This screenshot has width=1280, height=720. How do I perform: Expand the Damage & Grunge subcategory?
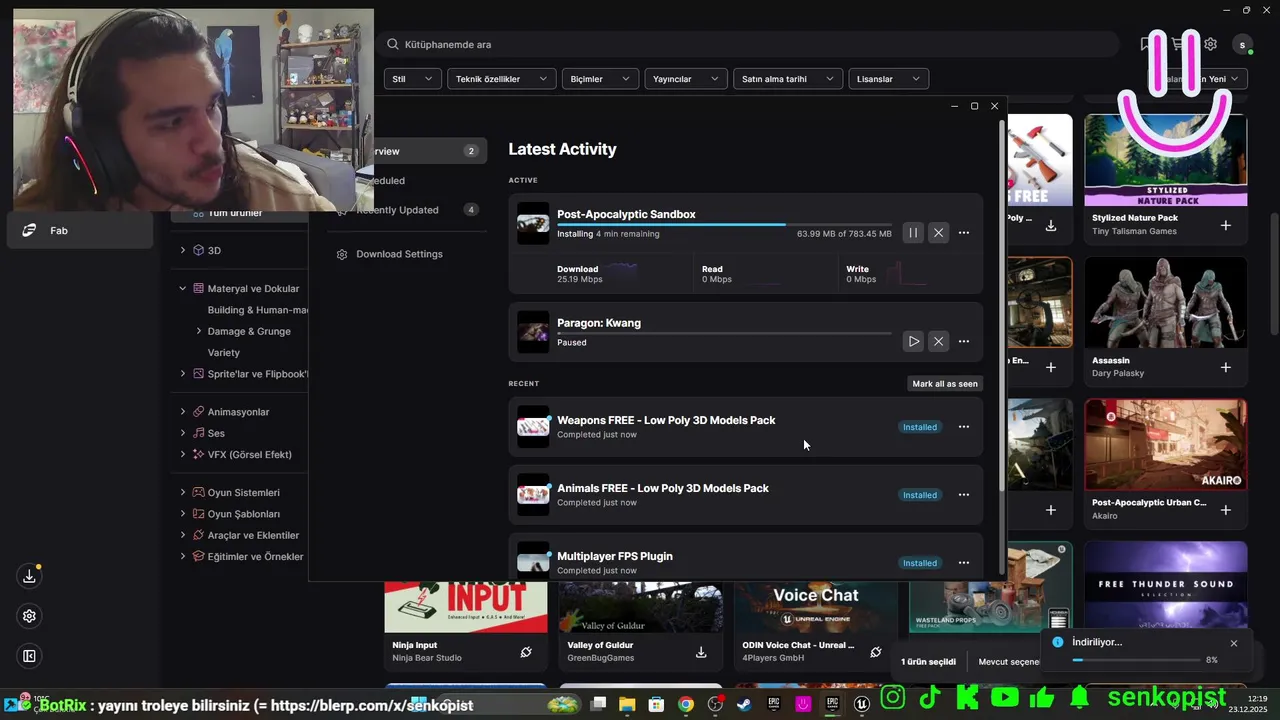(198, 331)
